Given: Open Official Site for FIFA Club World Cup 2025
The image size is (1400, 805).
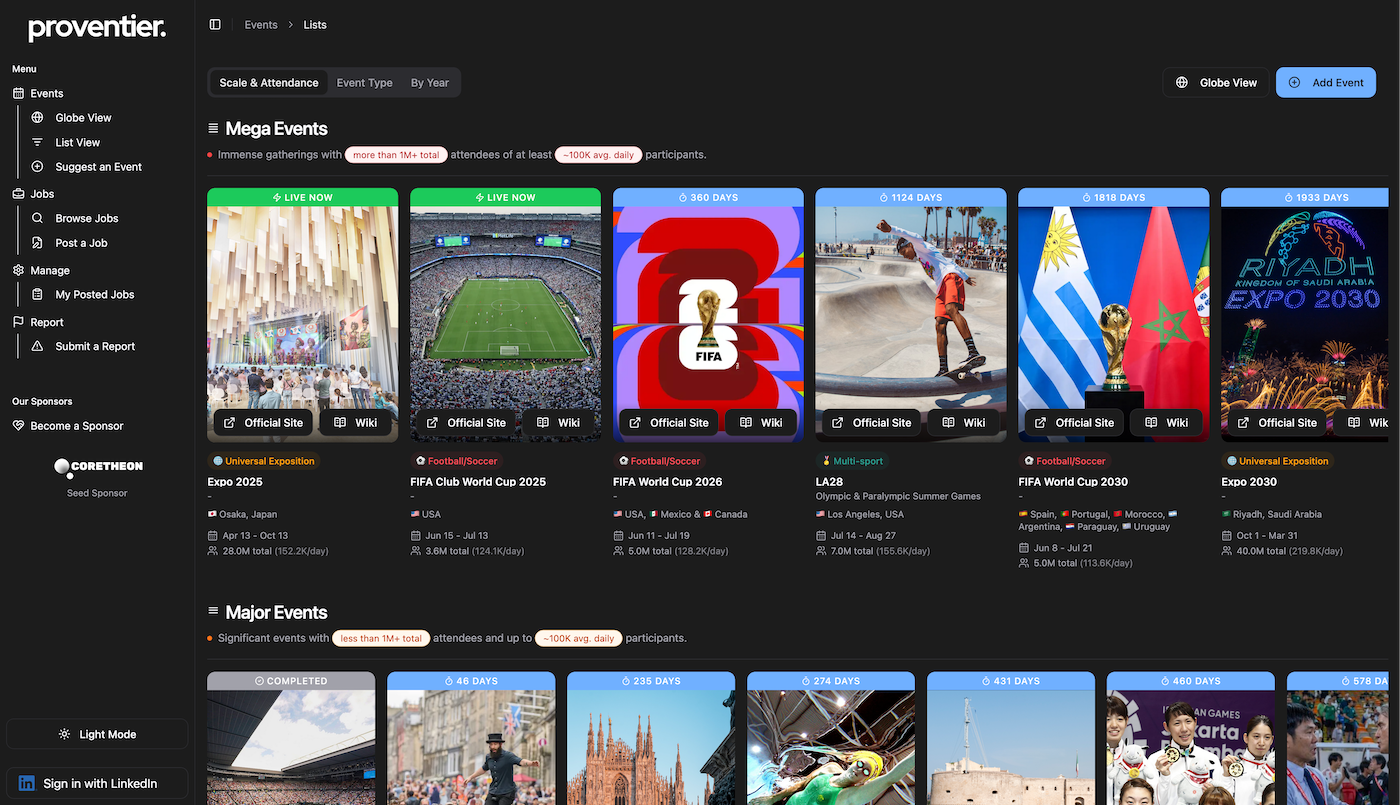Looking at the screenshot, I should tap(465, 423).
